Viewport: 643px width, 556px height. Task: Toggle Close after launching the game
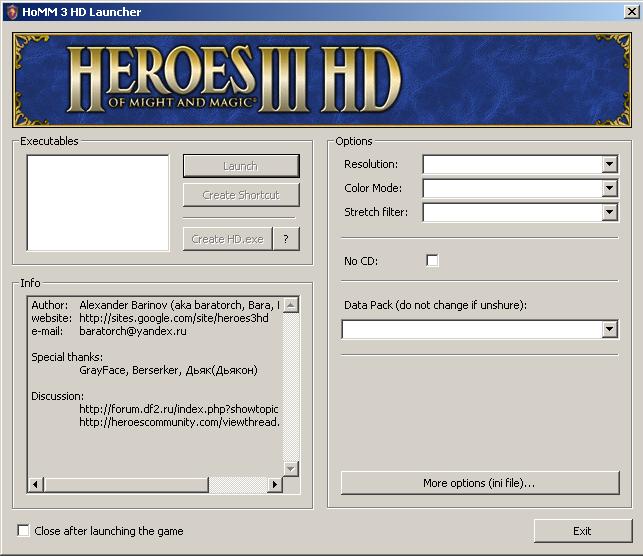point(23,530)
